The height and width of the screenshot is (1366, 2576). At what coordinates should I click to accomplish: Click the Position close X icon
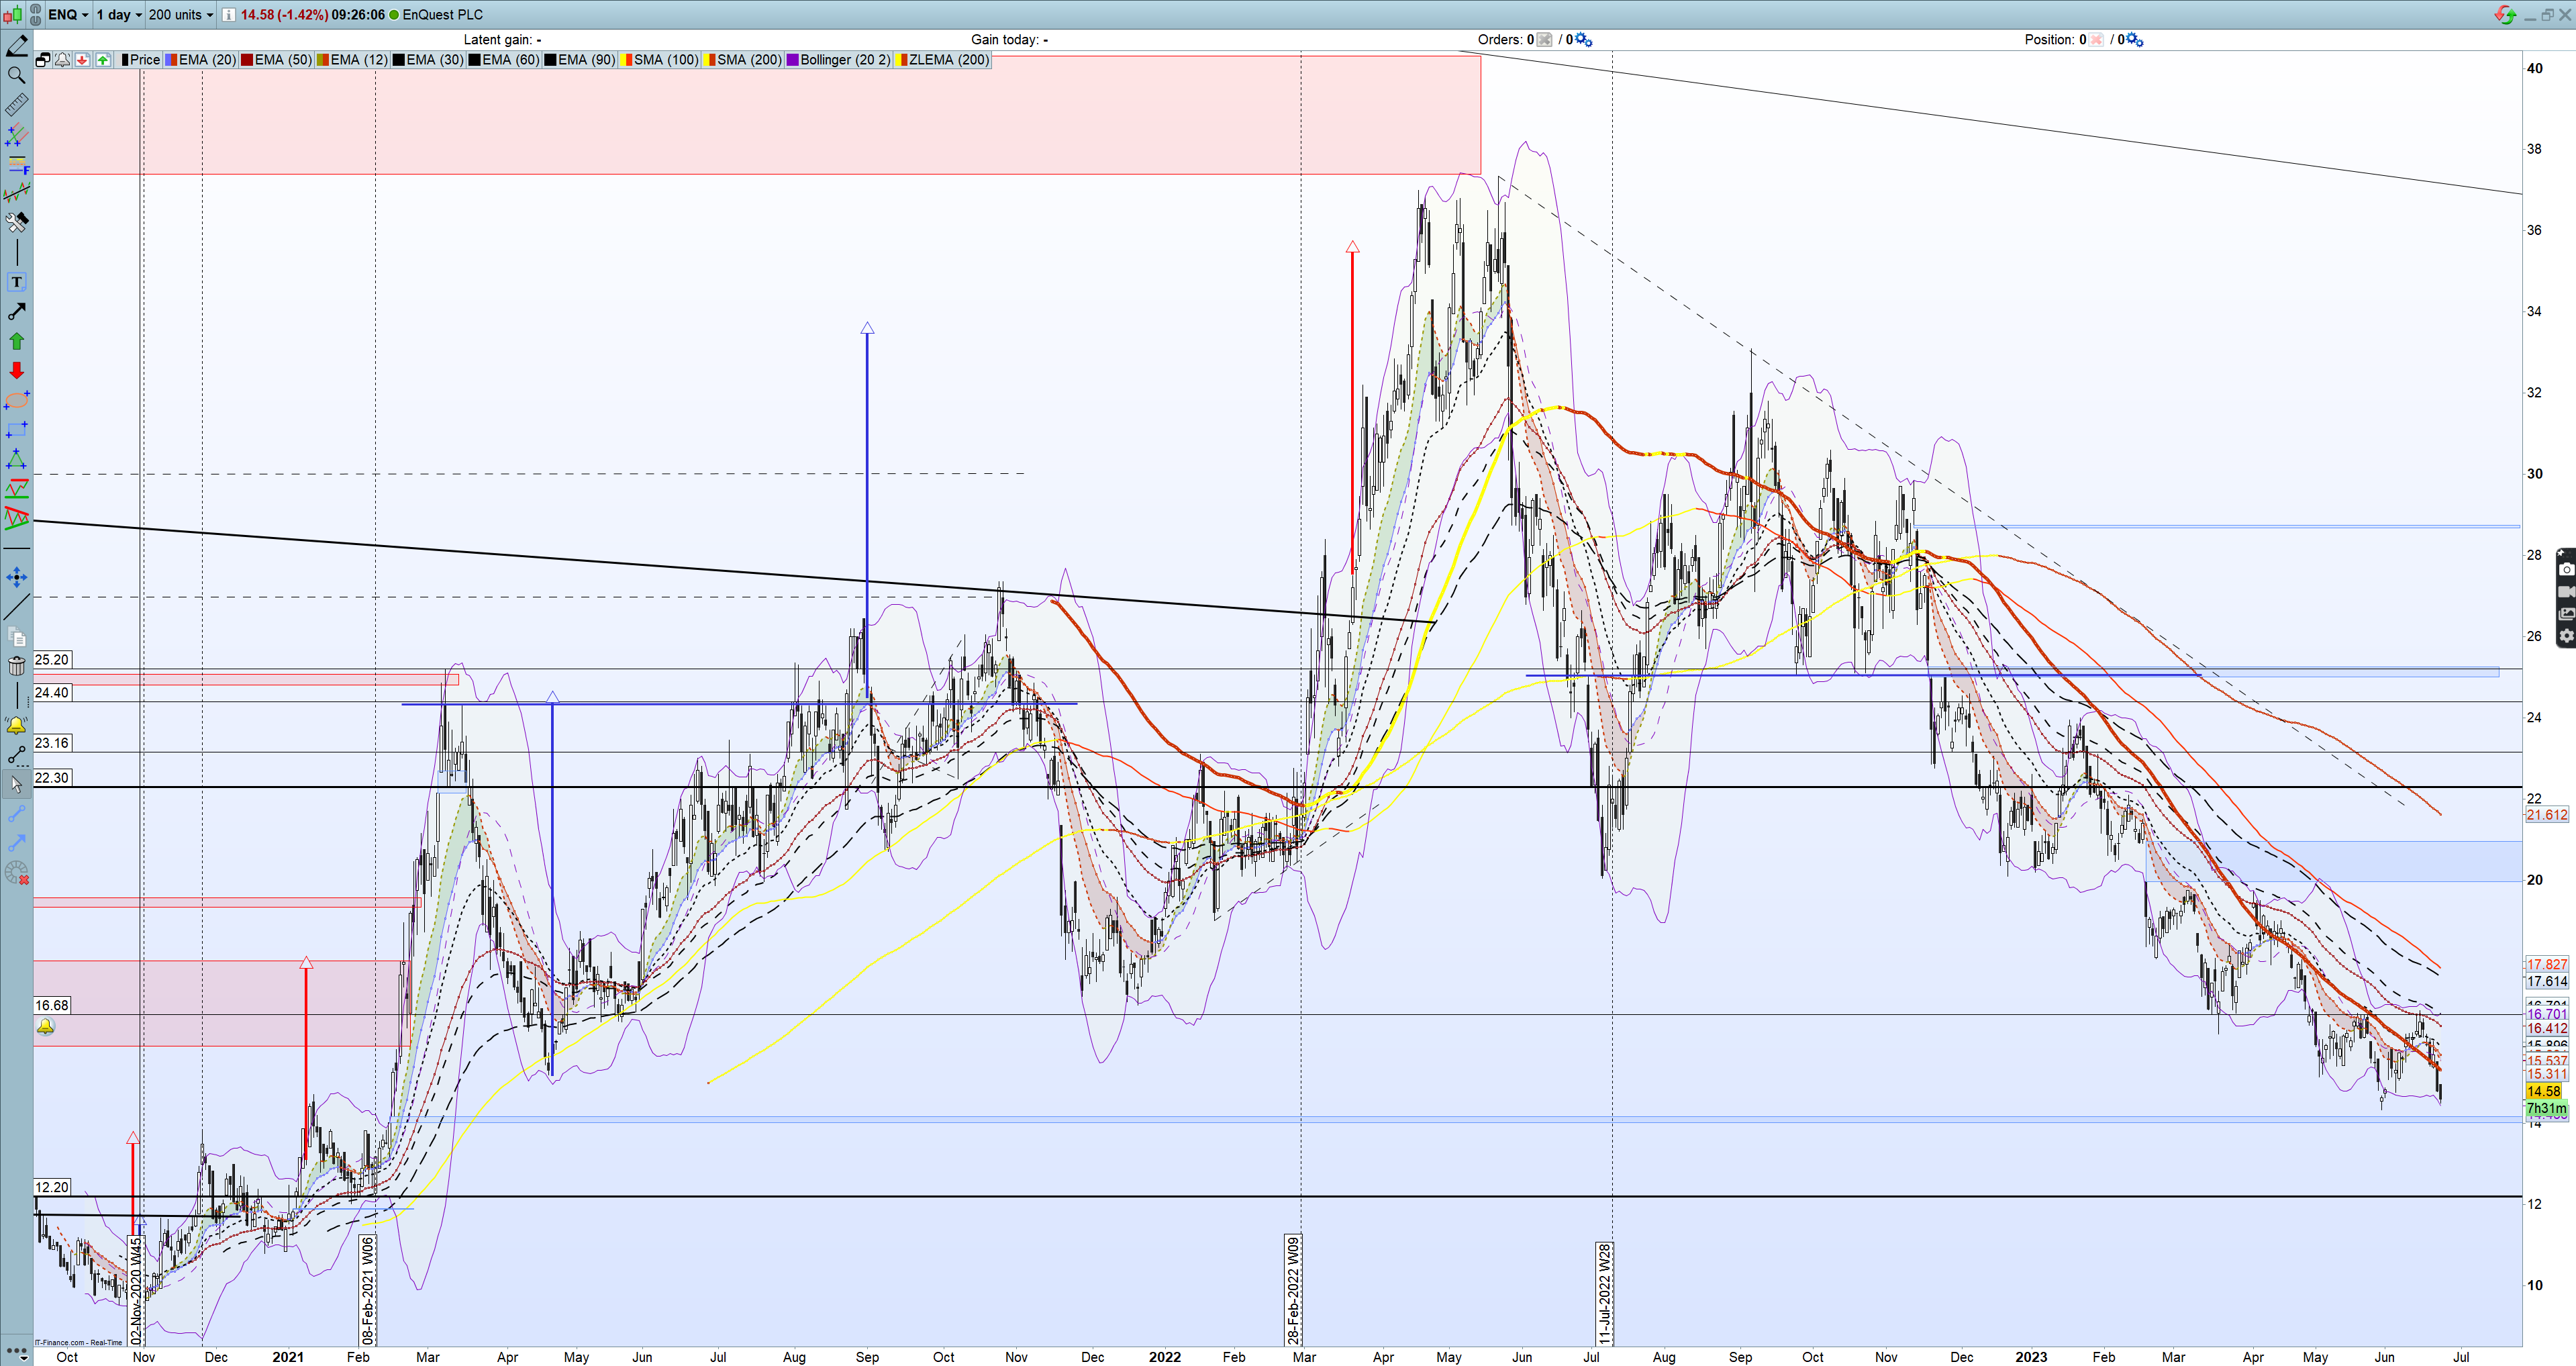point(2096,40)
